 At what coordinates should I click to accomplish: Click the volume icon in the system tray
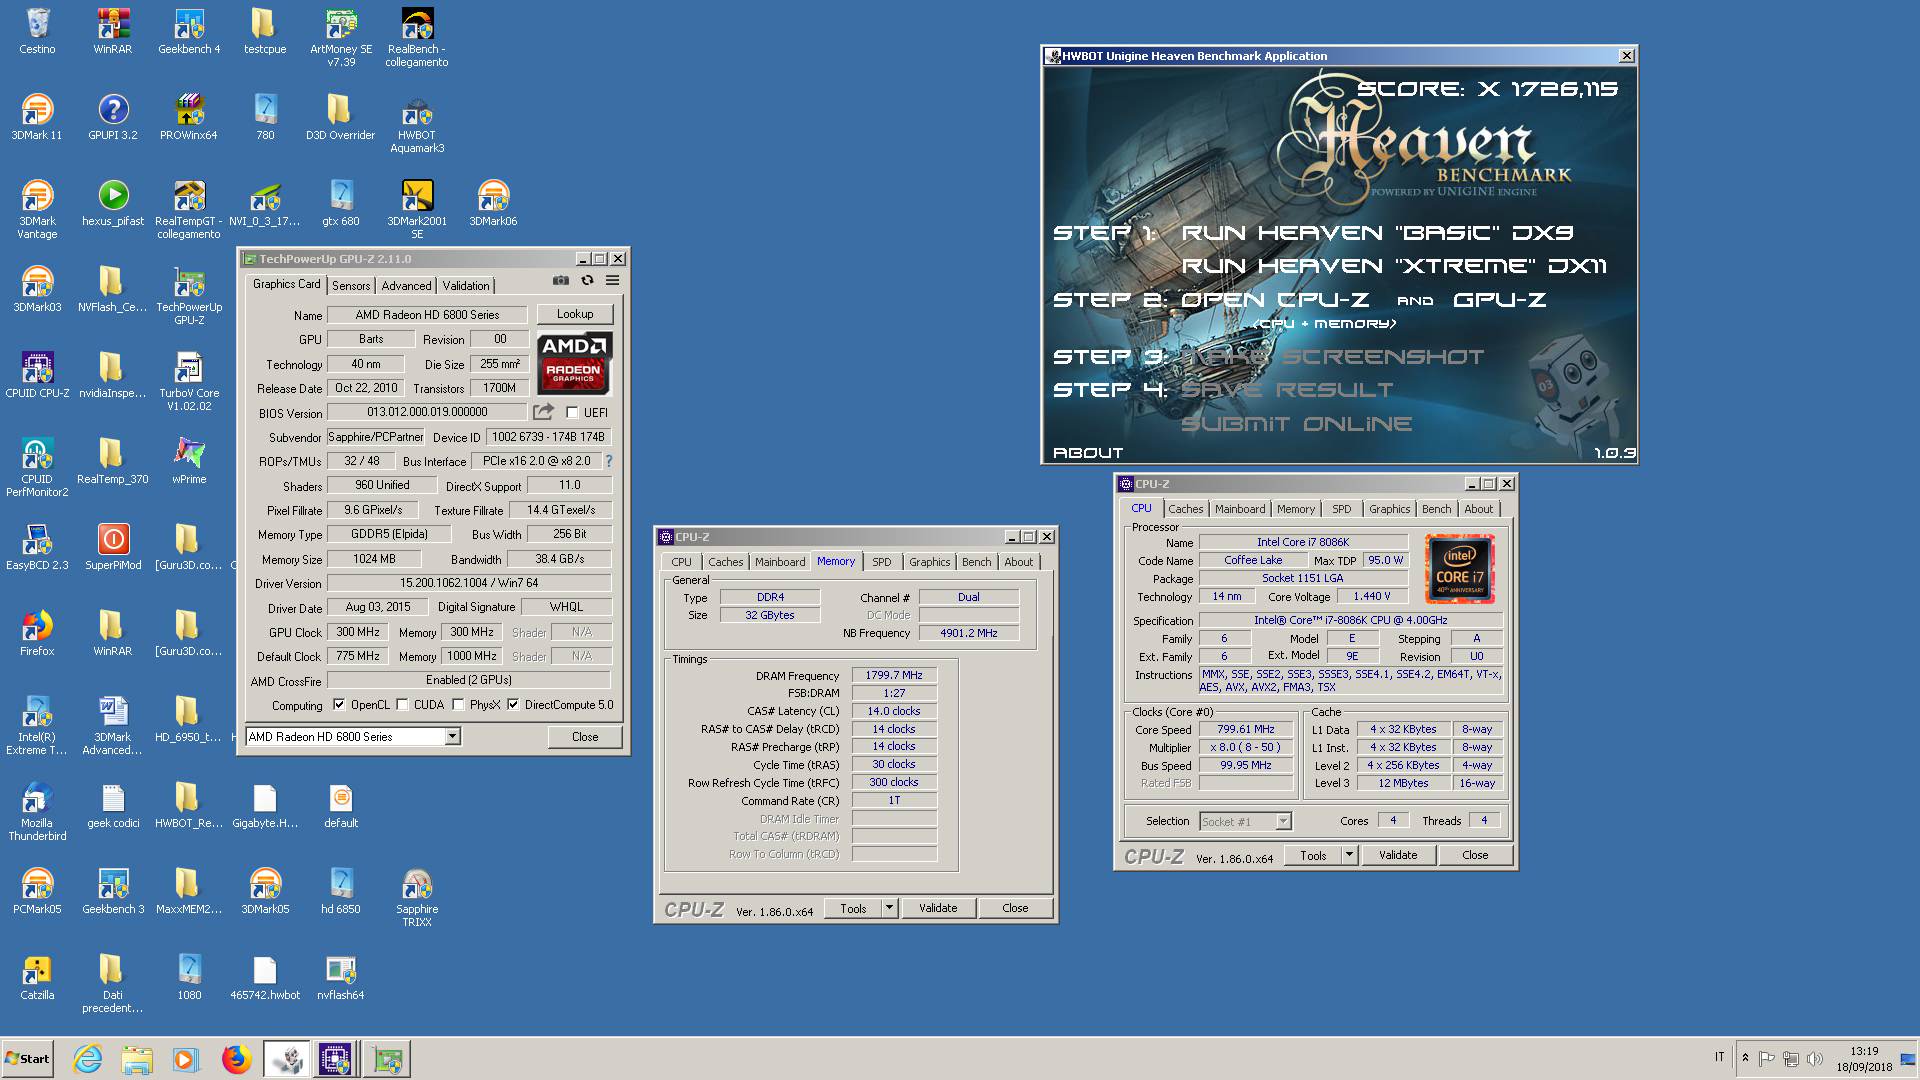click(x=1815, y=1059)
